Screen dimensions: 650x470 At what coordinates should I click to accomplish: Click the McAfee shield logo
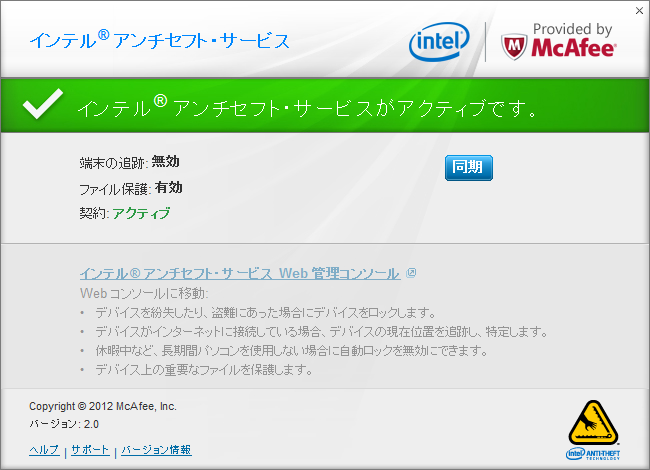pos(514,46)
